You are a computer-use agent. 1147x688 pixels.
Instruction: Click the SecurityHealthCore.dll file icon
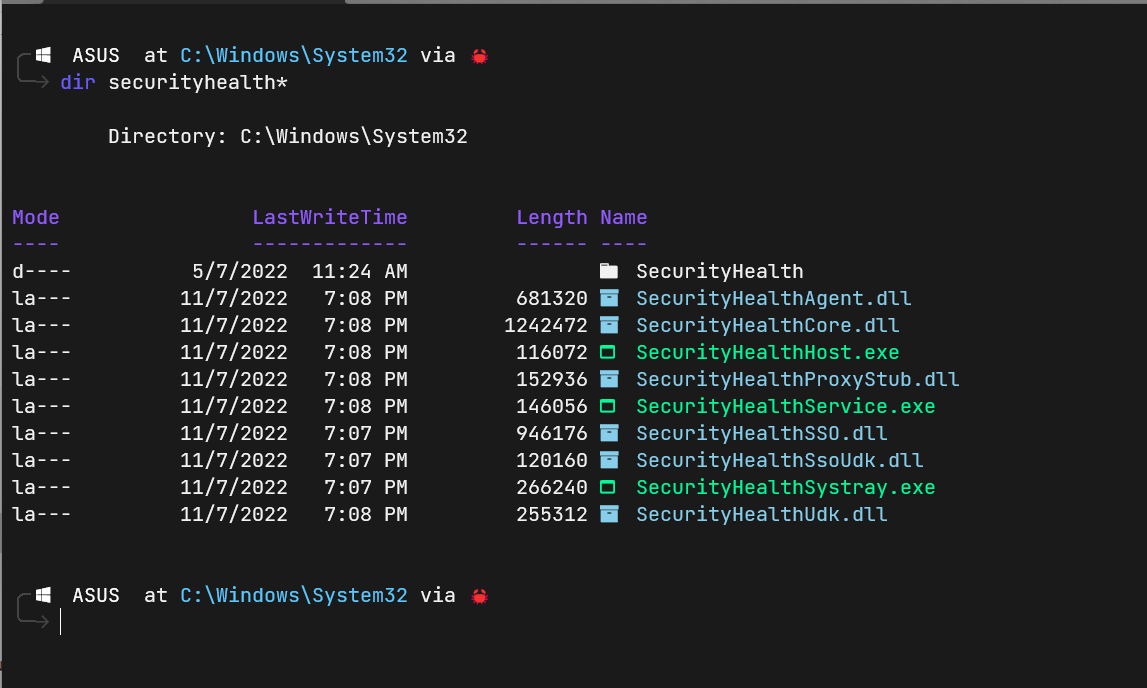609,325
